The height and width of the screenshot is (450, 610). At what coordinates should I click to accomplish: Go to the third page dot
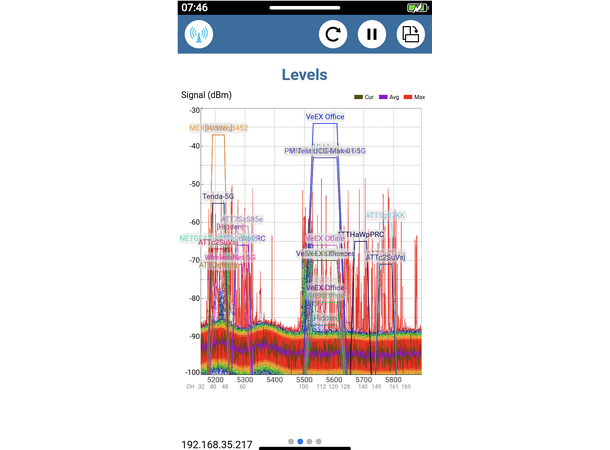309,441
